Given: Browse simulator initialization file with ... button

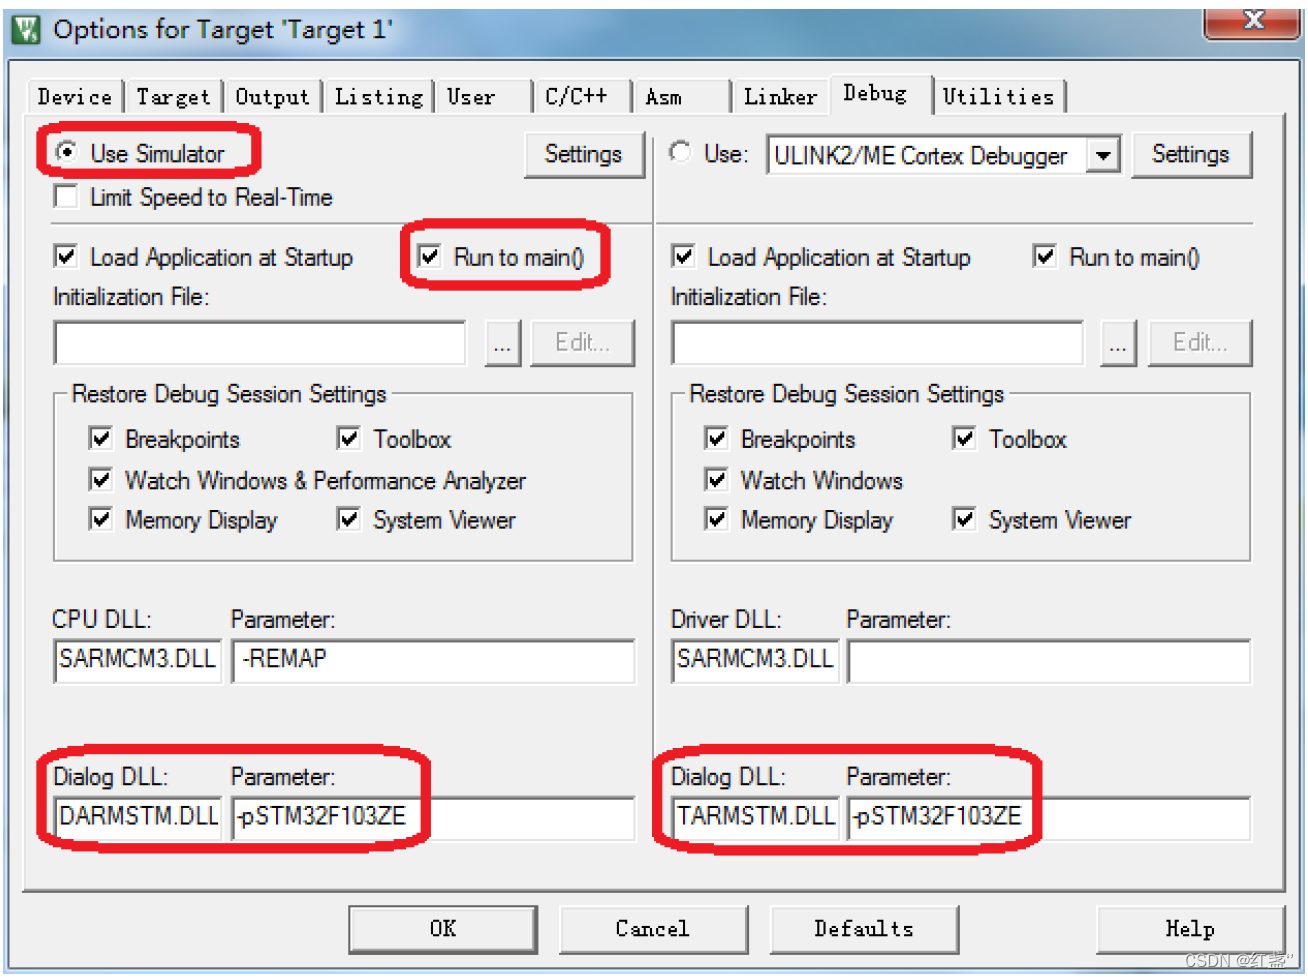Looking at the screenshot, I should pos(503,343).
